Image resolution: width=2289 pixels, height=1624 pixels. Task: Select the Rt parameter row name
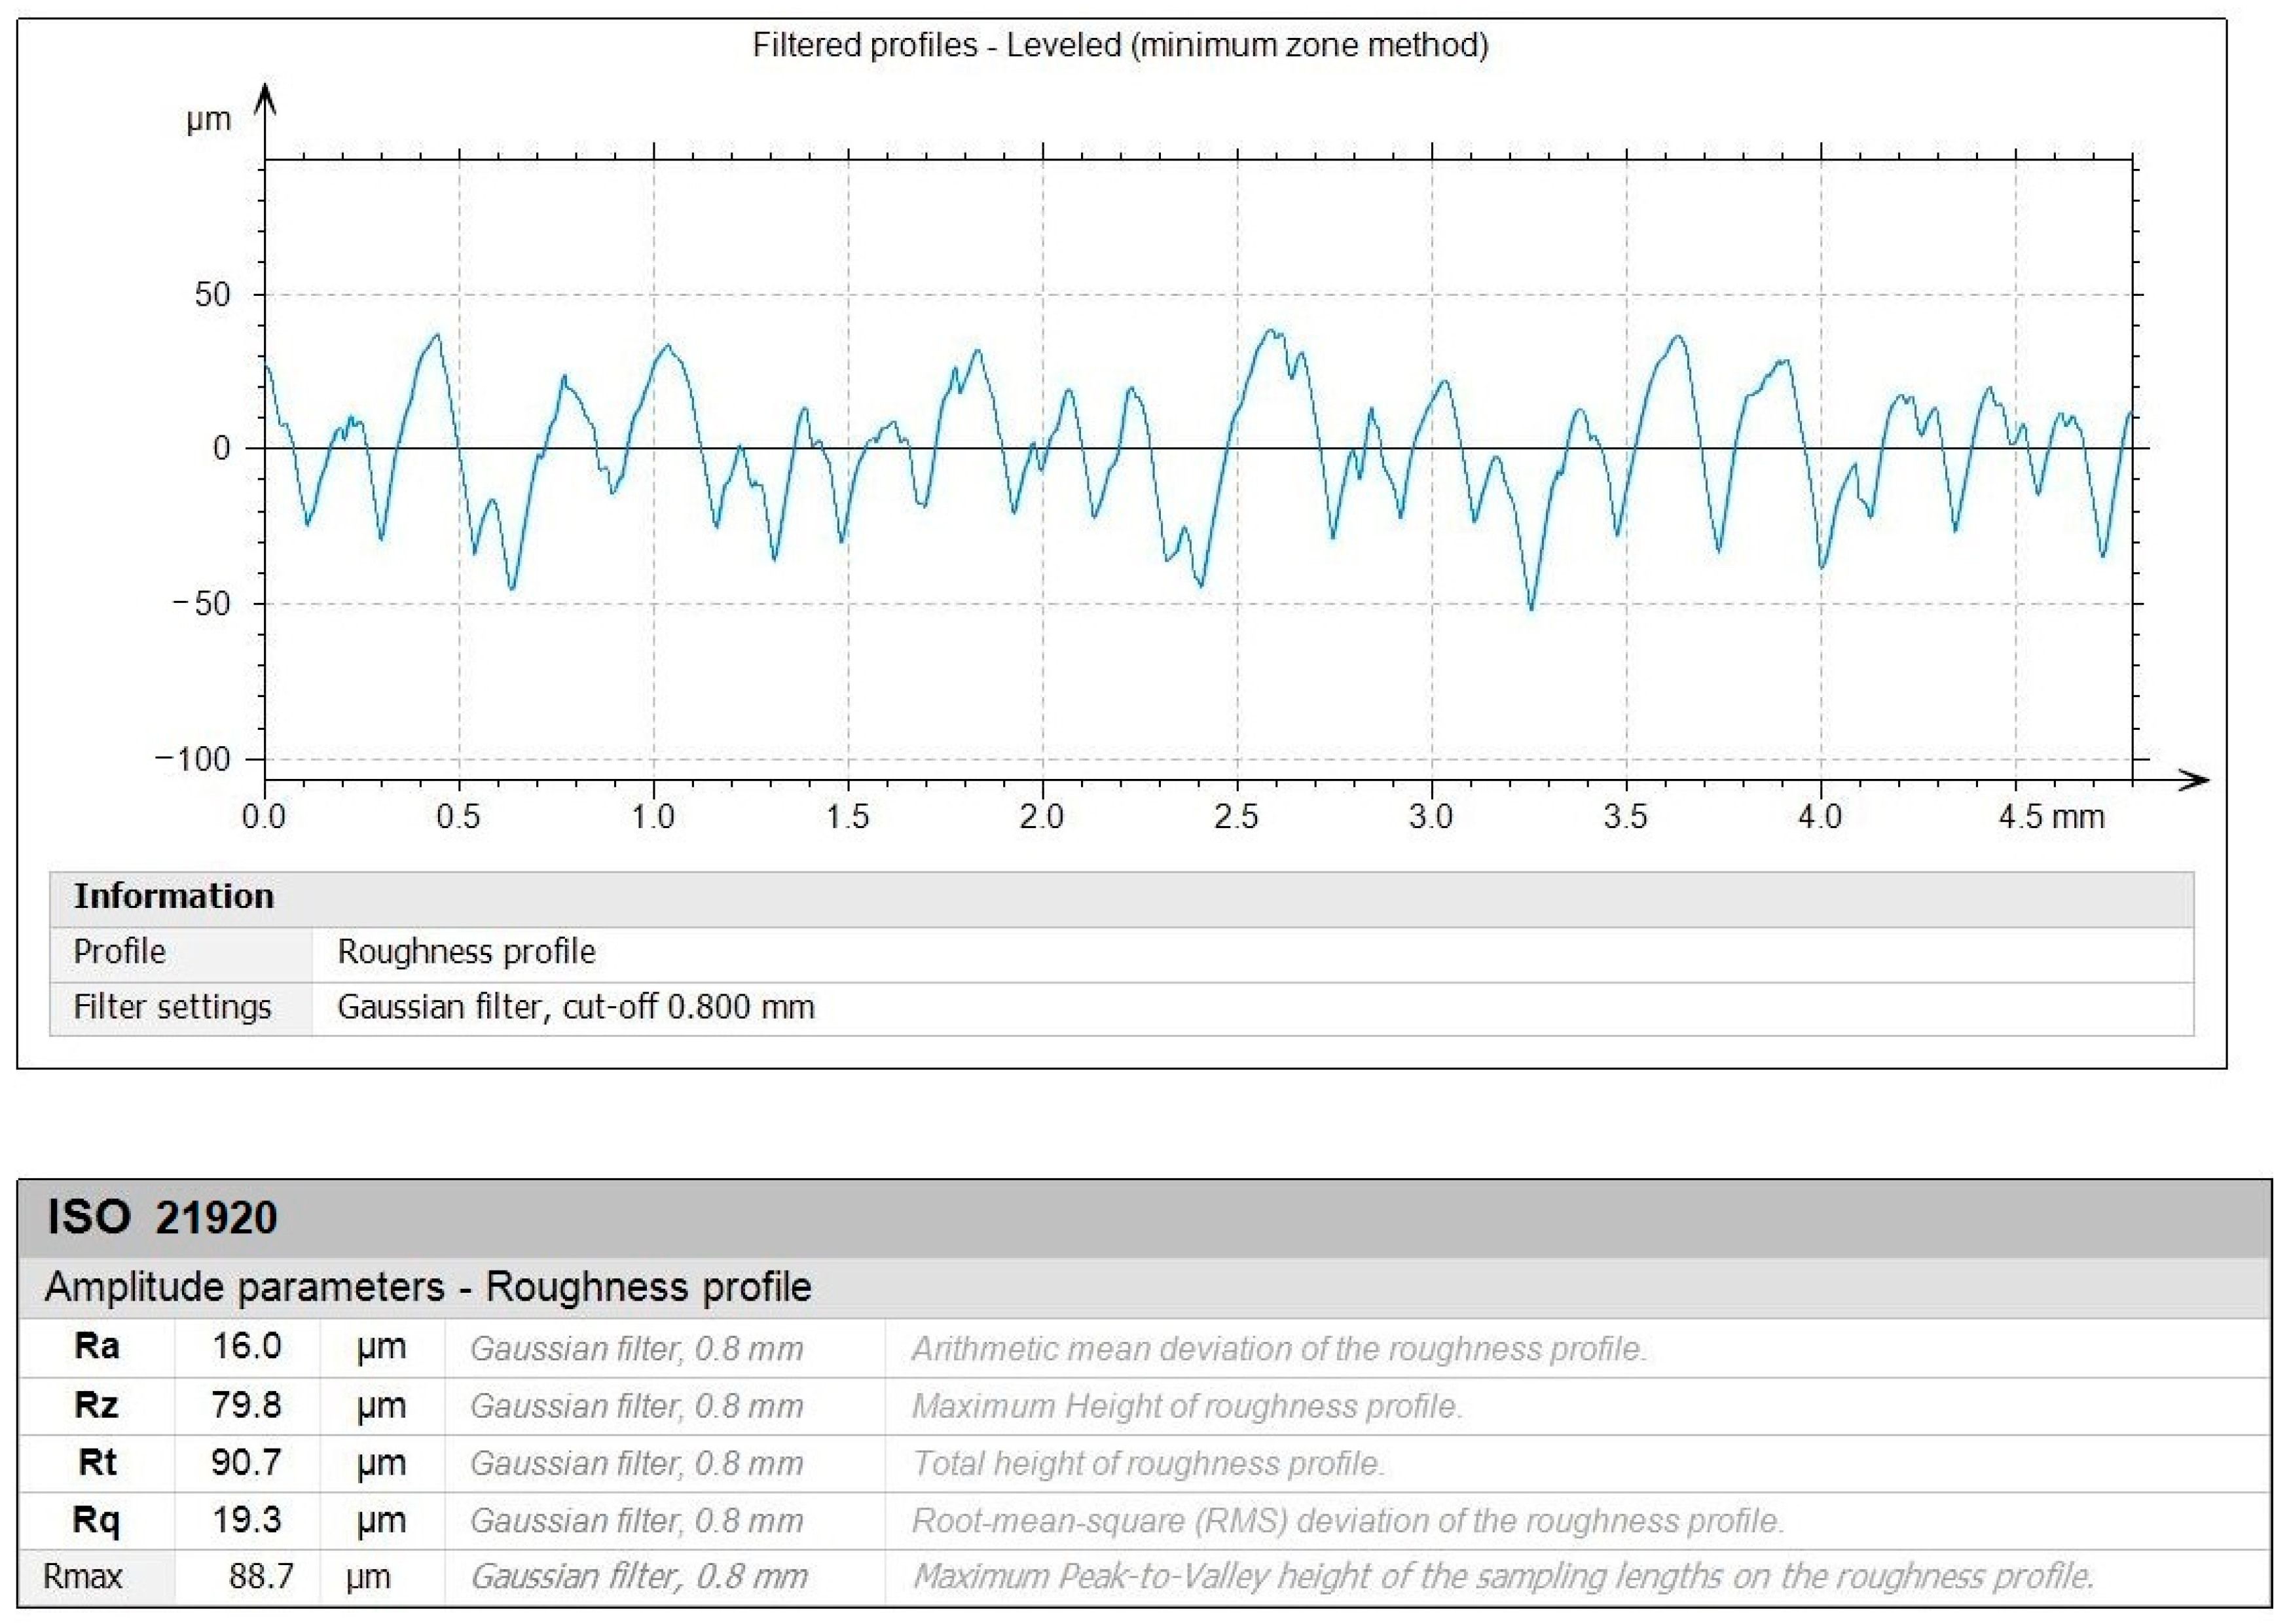click(x=97, y=1462)
